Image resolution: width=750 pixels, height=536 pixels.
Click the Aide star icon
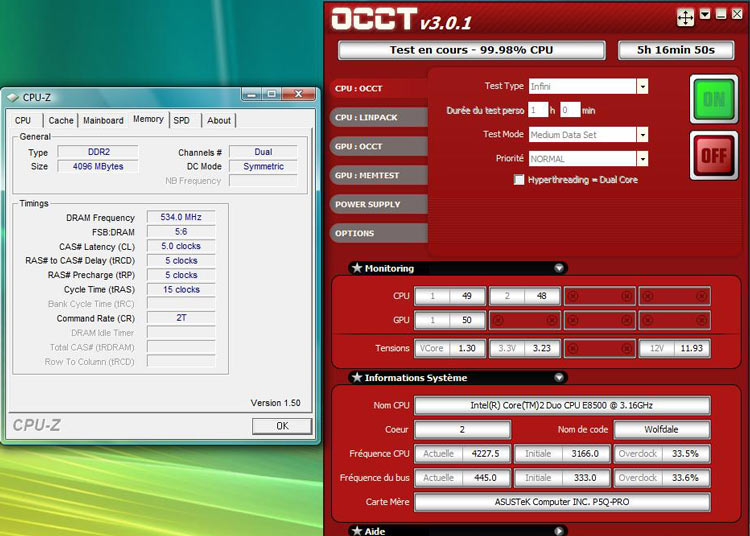(357, 530)
